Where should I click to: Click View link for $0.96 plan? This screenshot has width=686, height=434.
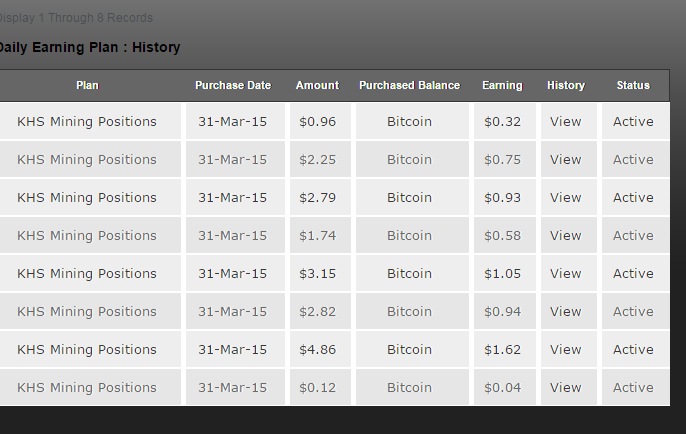click(x=565, y=122)
